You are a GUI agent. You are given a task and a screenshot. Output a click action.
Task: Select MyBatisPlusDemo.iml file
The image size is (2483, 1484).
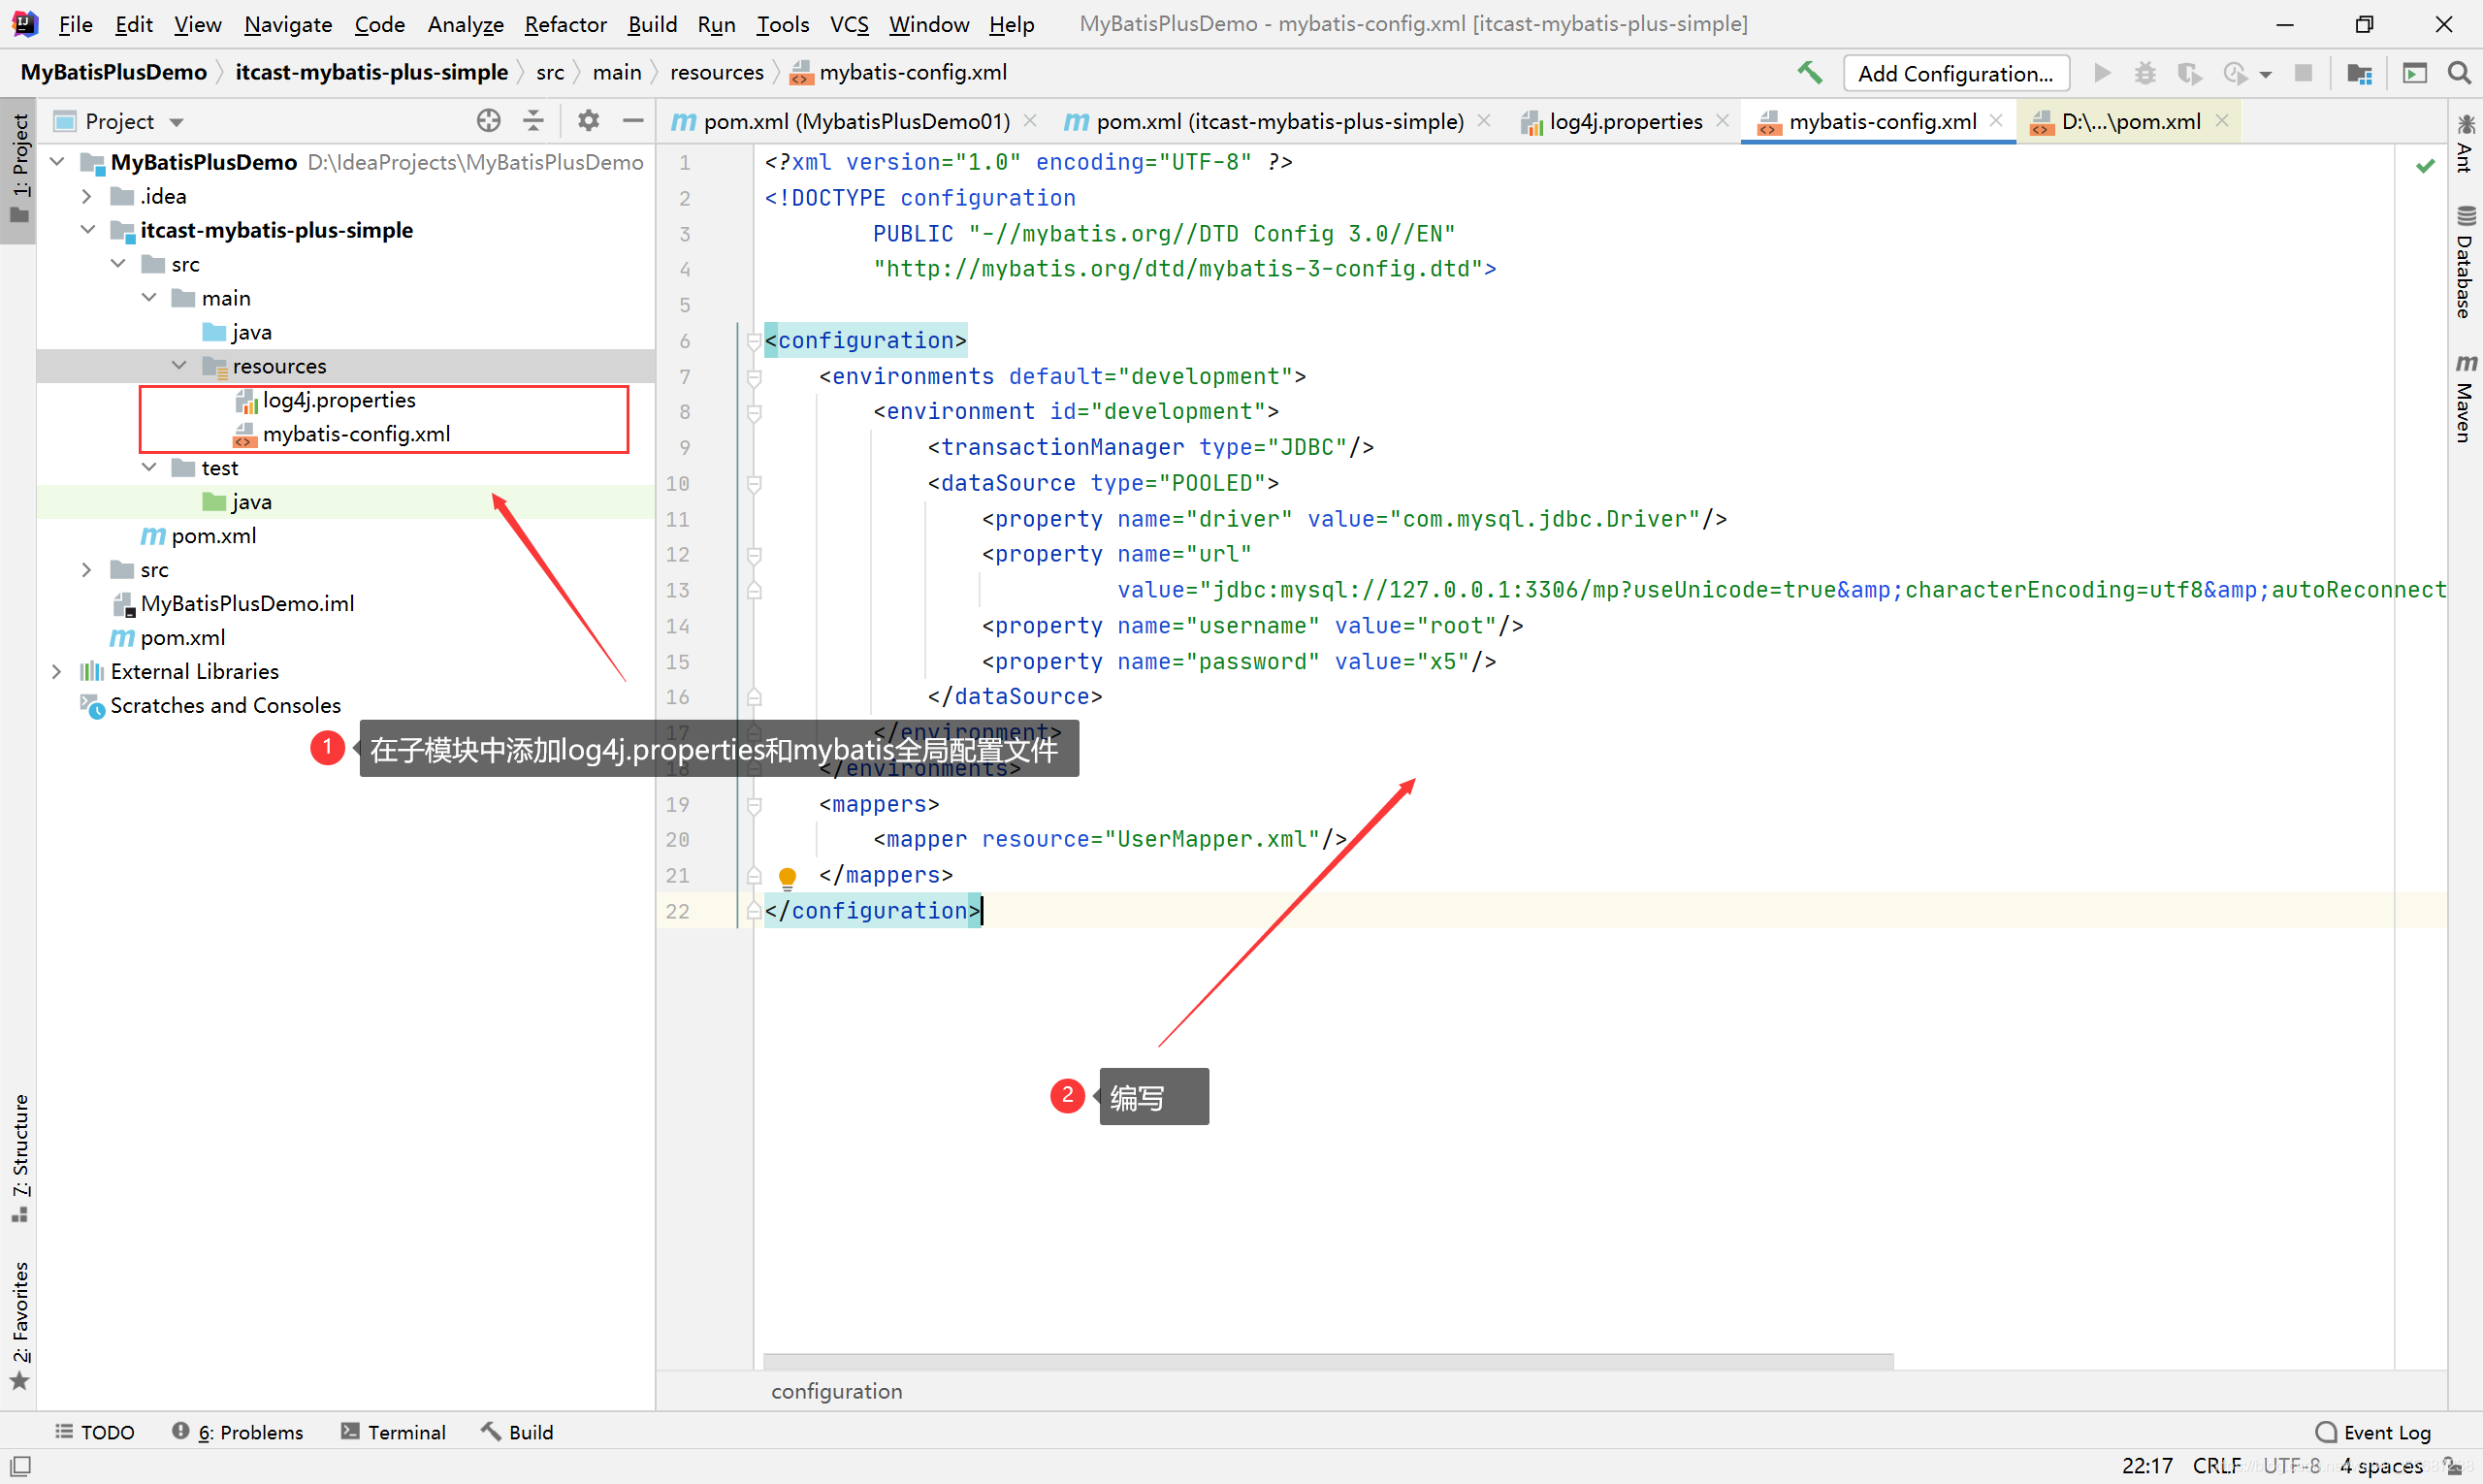click(247, 604)
